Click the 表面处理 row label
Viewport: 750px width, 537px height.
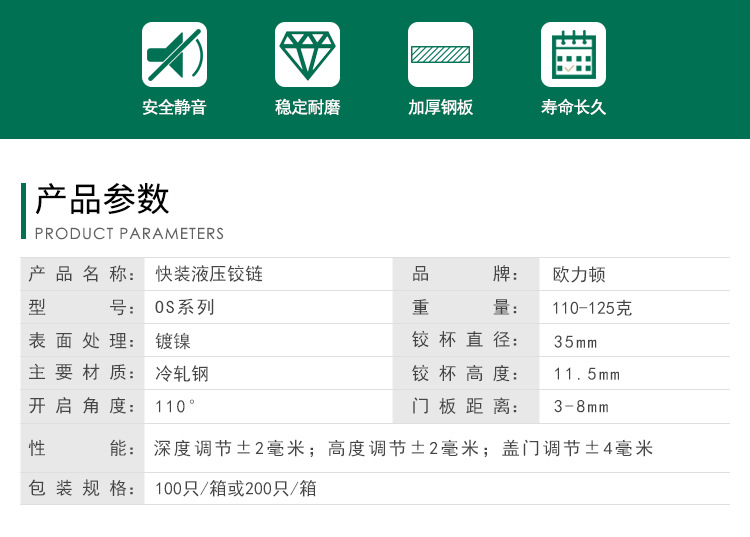(x=82, y=340)
